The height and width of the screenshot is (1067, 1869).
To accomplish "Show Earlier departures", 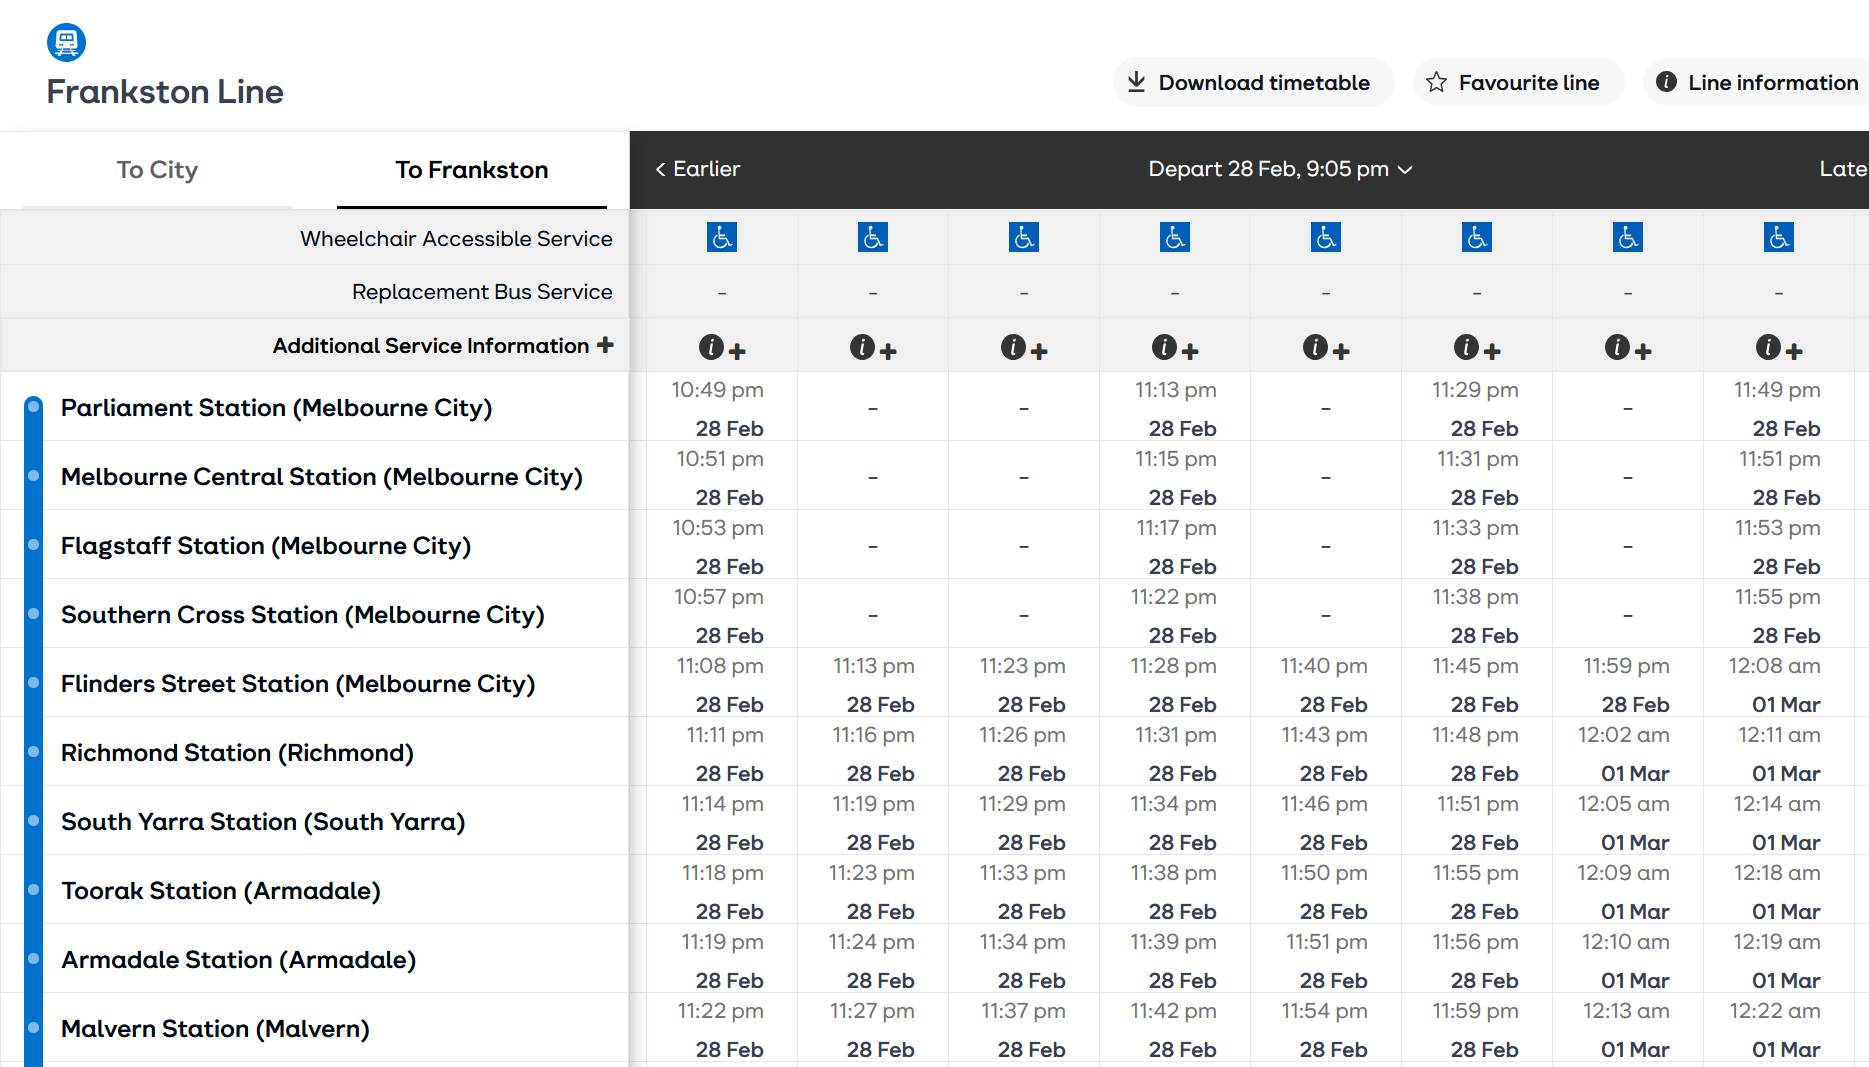I will [697, 169].
